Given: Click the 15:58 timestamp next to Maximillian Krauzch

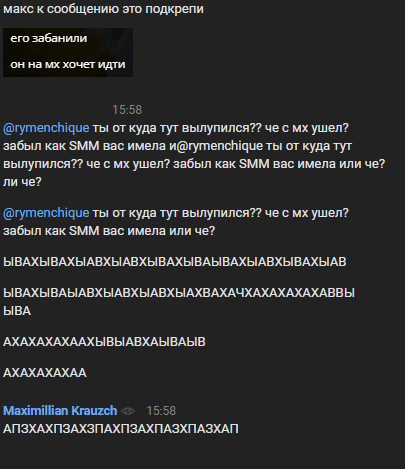Looking at the screenshot, I should point(161,411).
